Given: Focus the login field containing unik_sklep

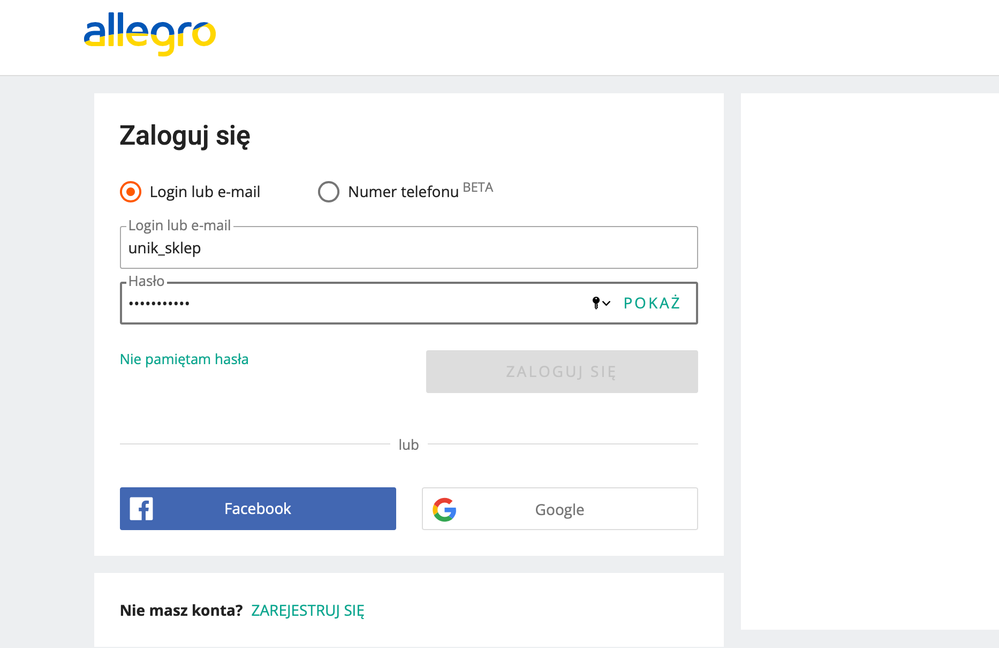Looking at the screenshot, I should 408,248.
